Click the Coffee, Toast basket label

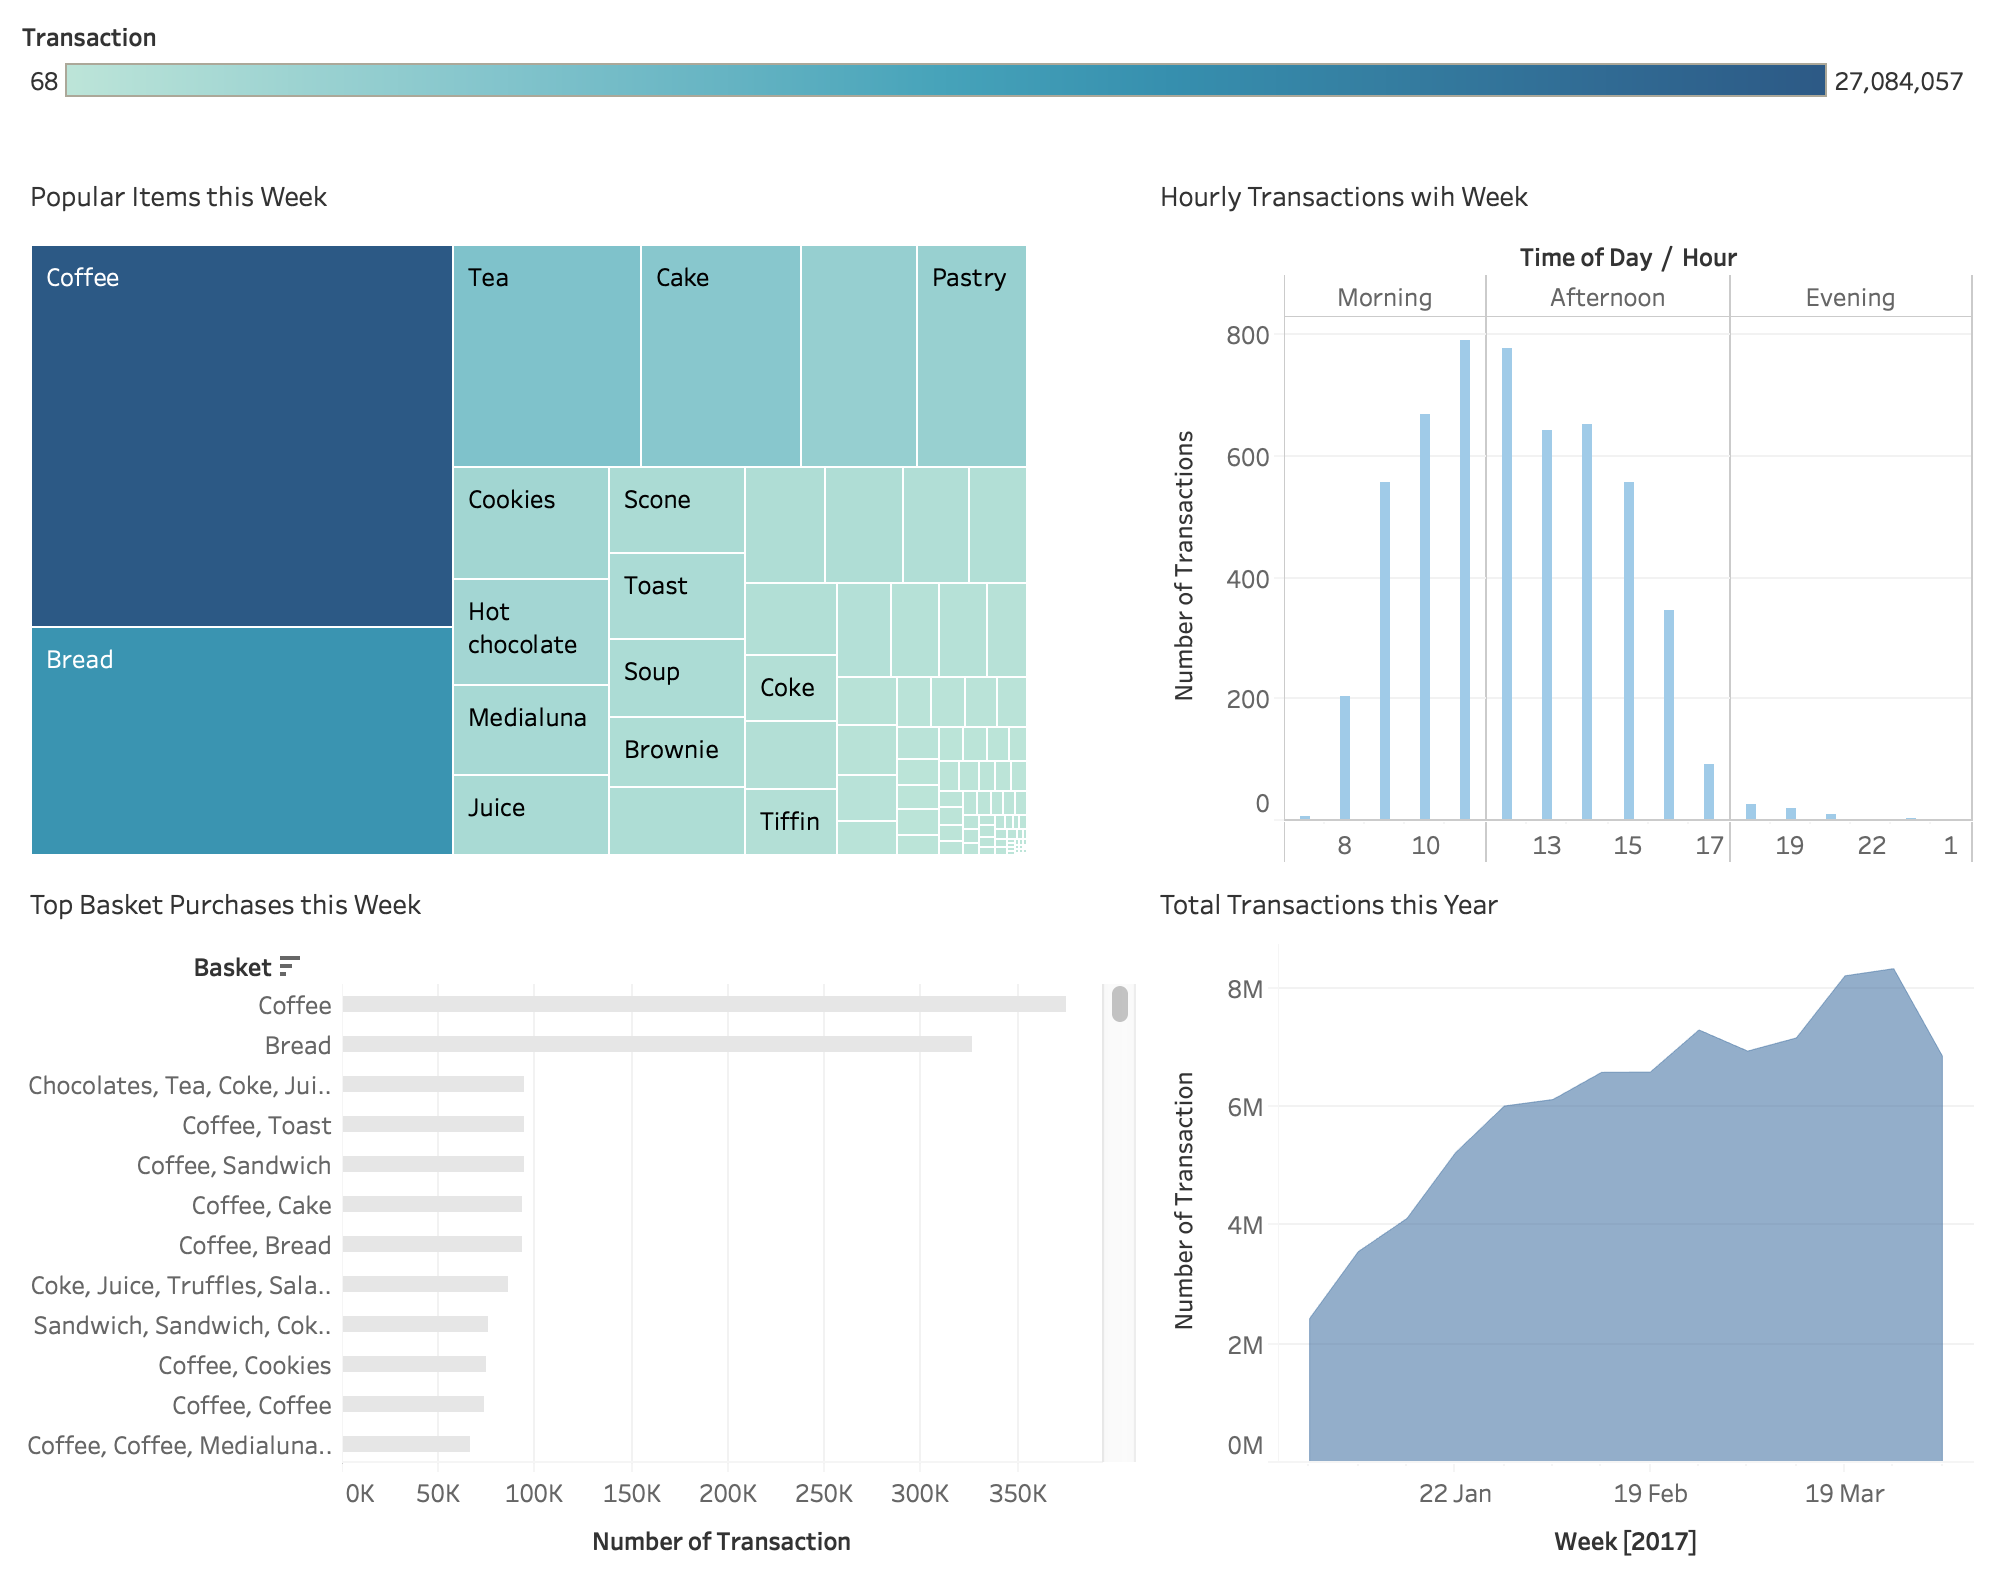(256, 1125)
